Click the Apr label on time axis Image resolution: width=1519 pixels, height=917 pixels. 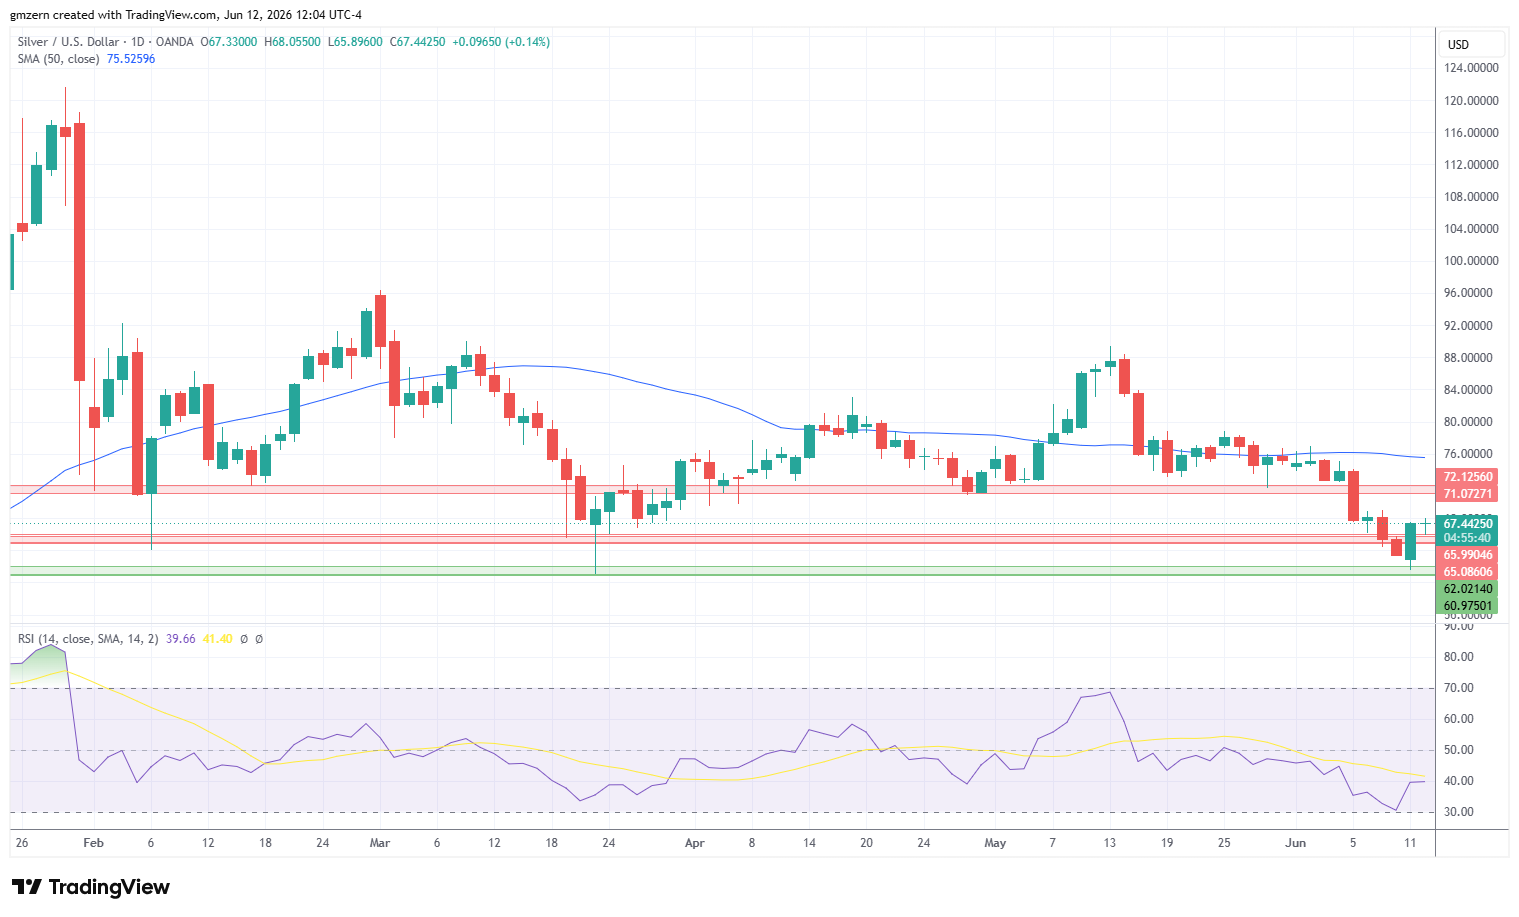pyautogui.click(x=695, y=843)
